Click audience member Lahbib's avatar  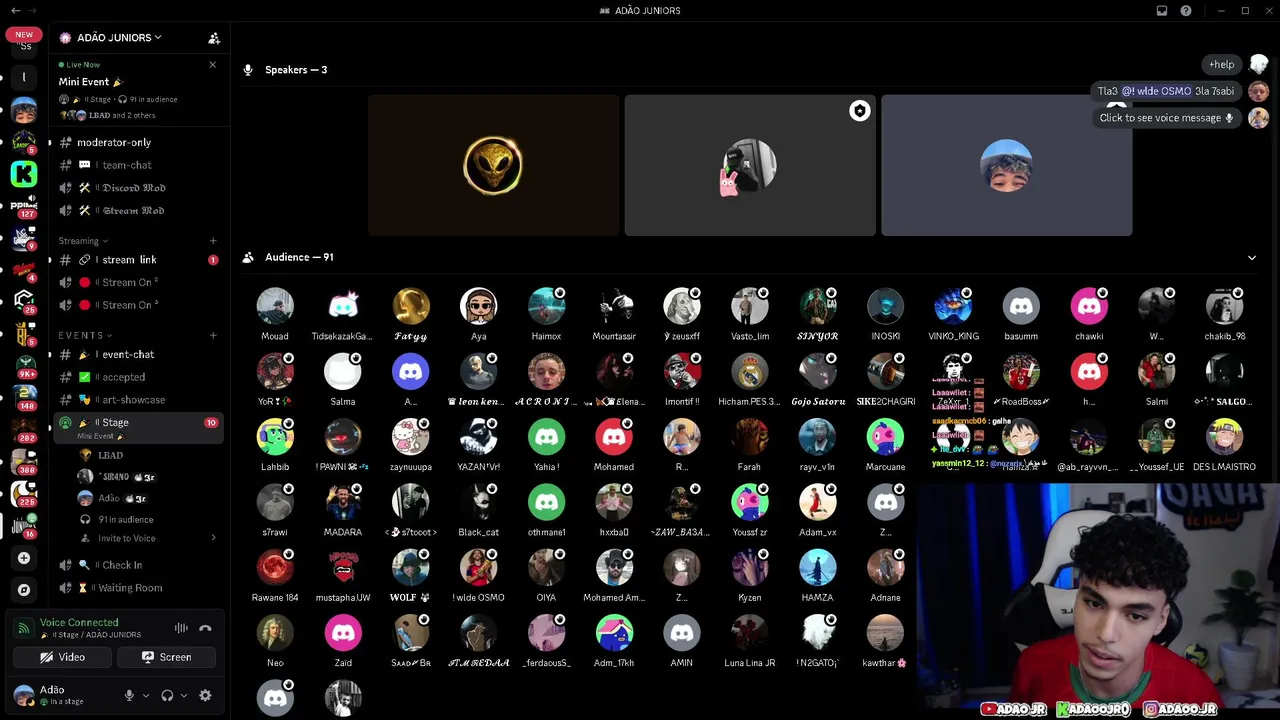coord(275,438)
